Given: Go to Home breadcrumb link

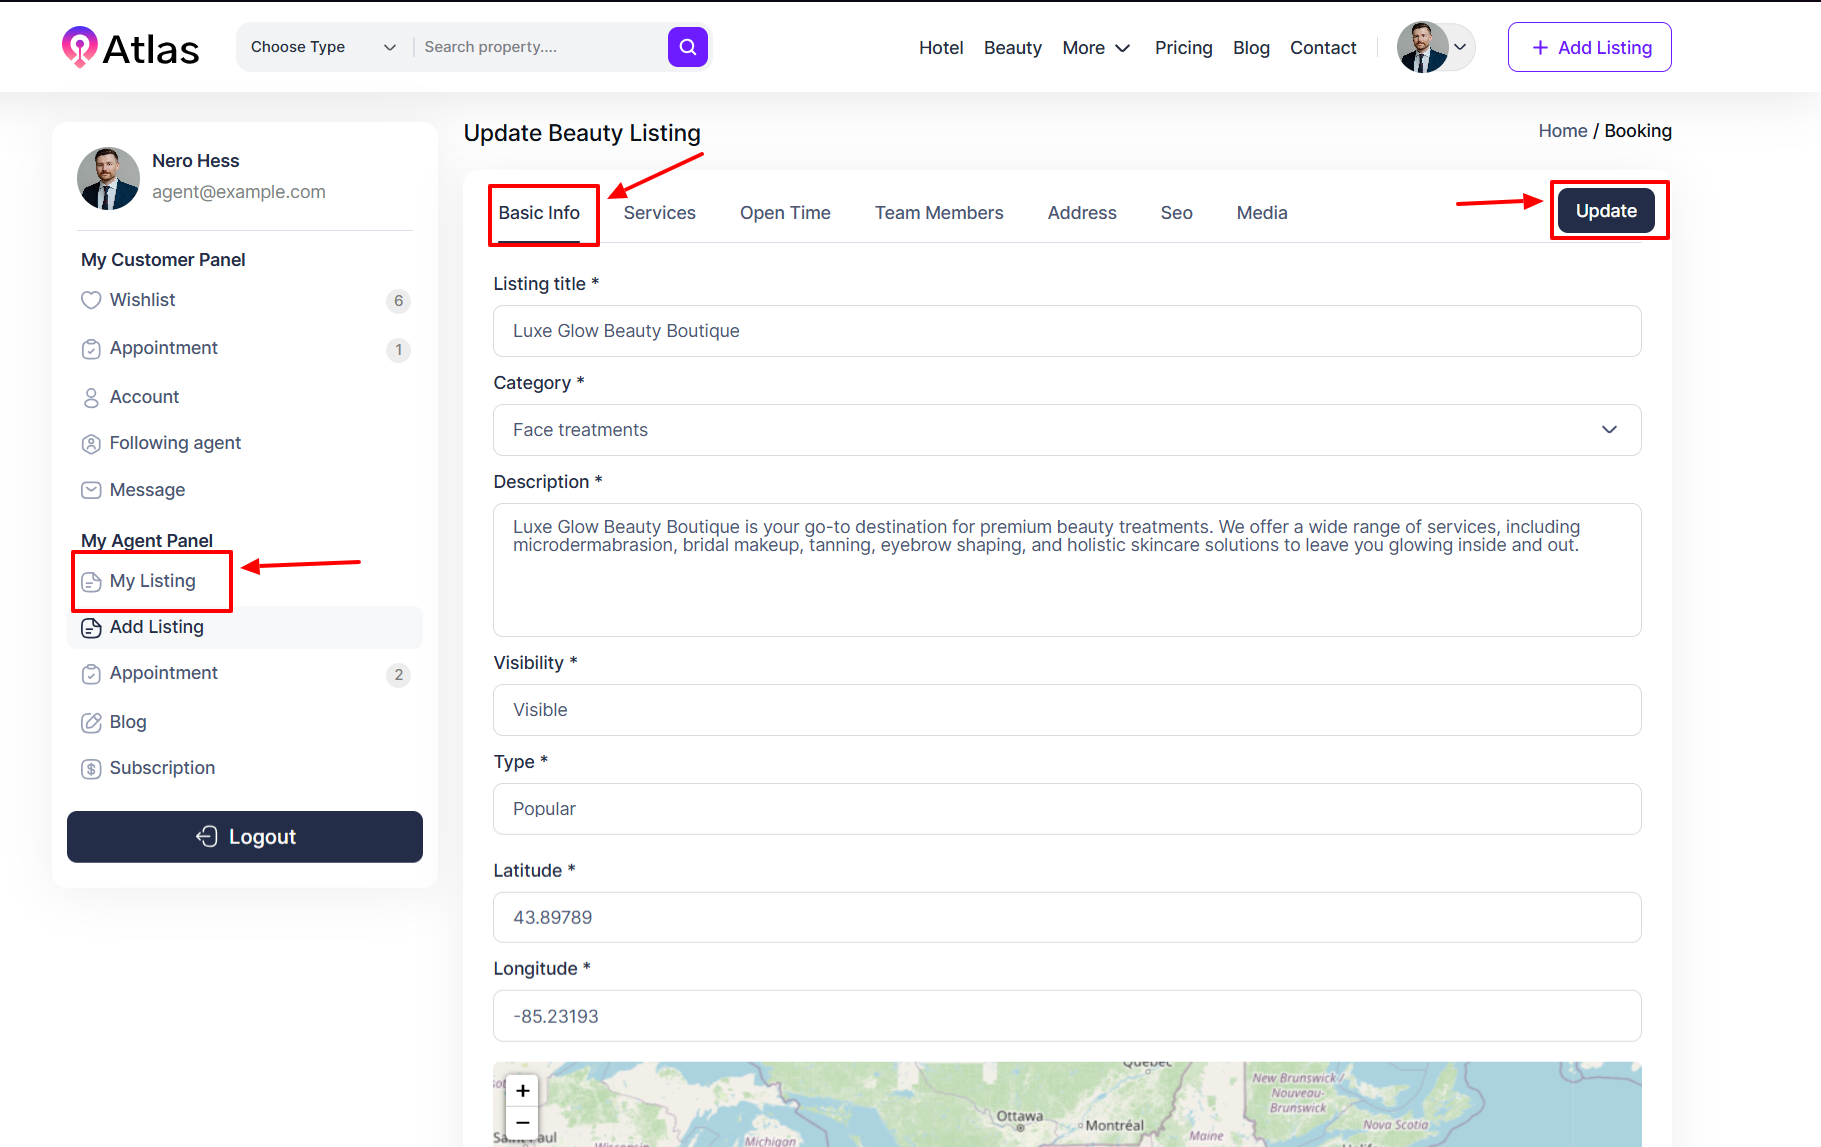Looking at the screenshot, I should click(1562, 131).
